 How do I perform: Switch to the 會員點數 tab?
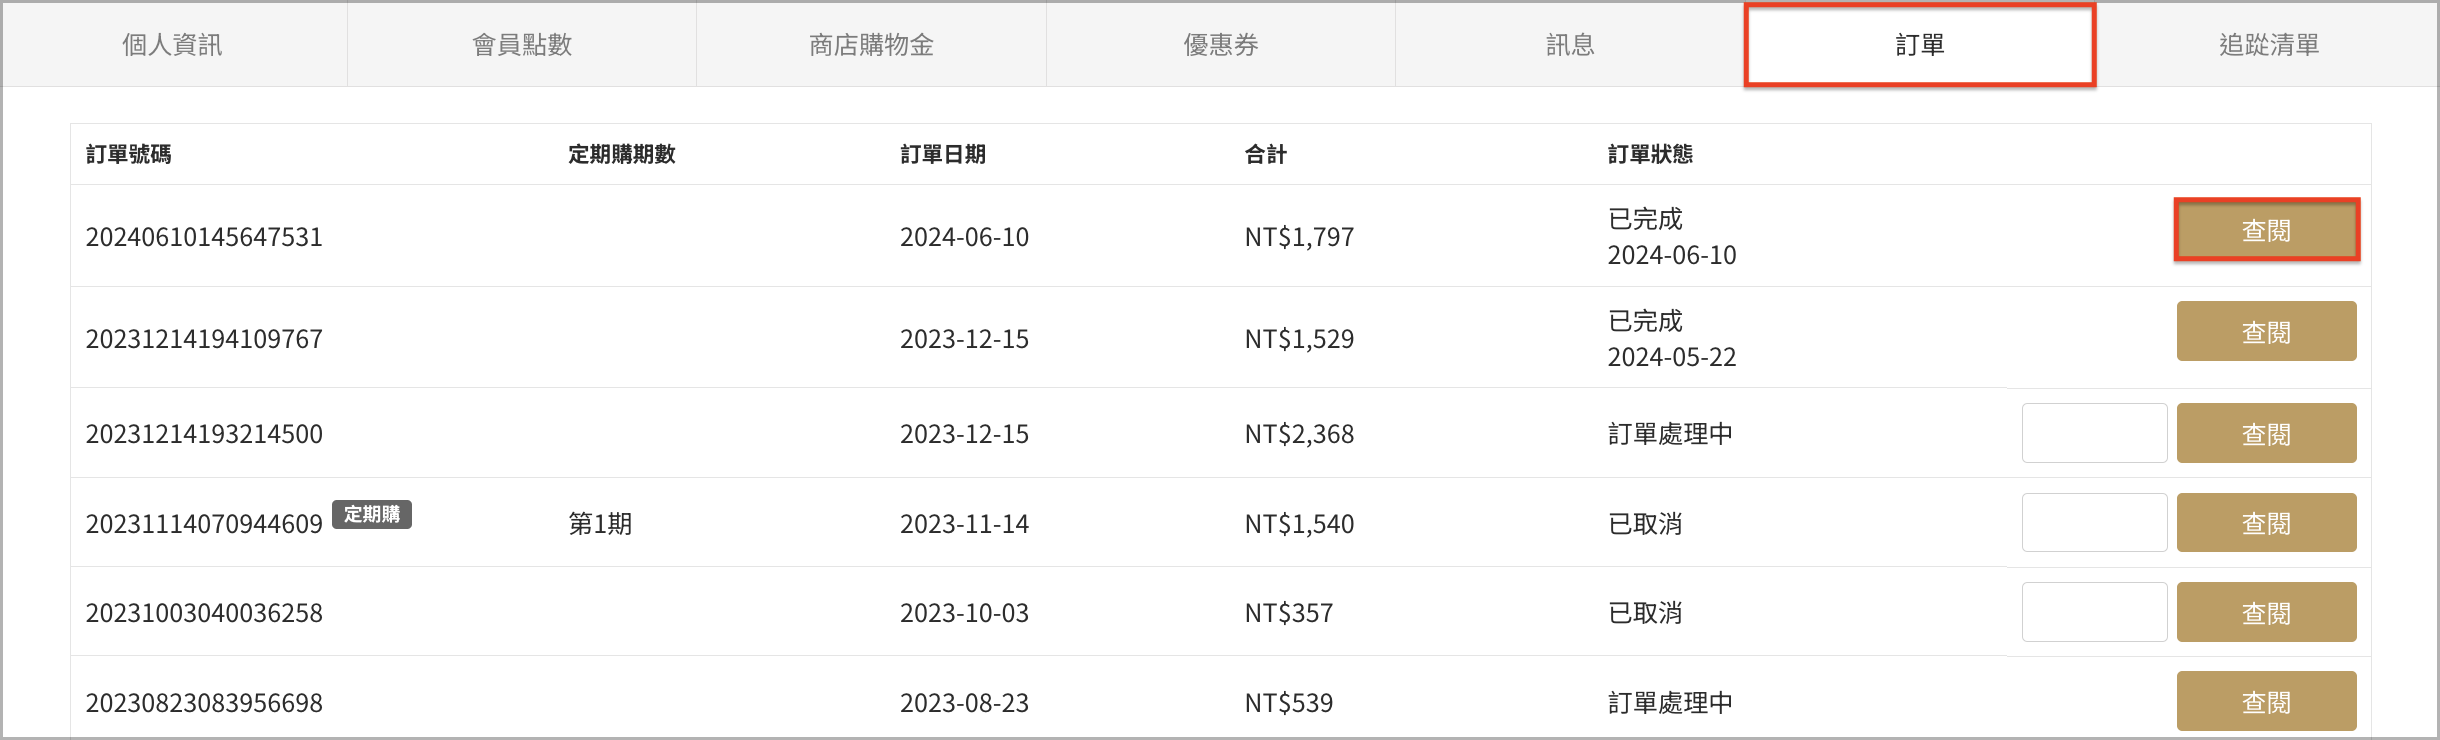pyautogui.click(x=522, y=45)
